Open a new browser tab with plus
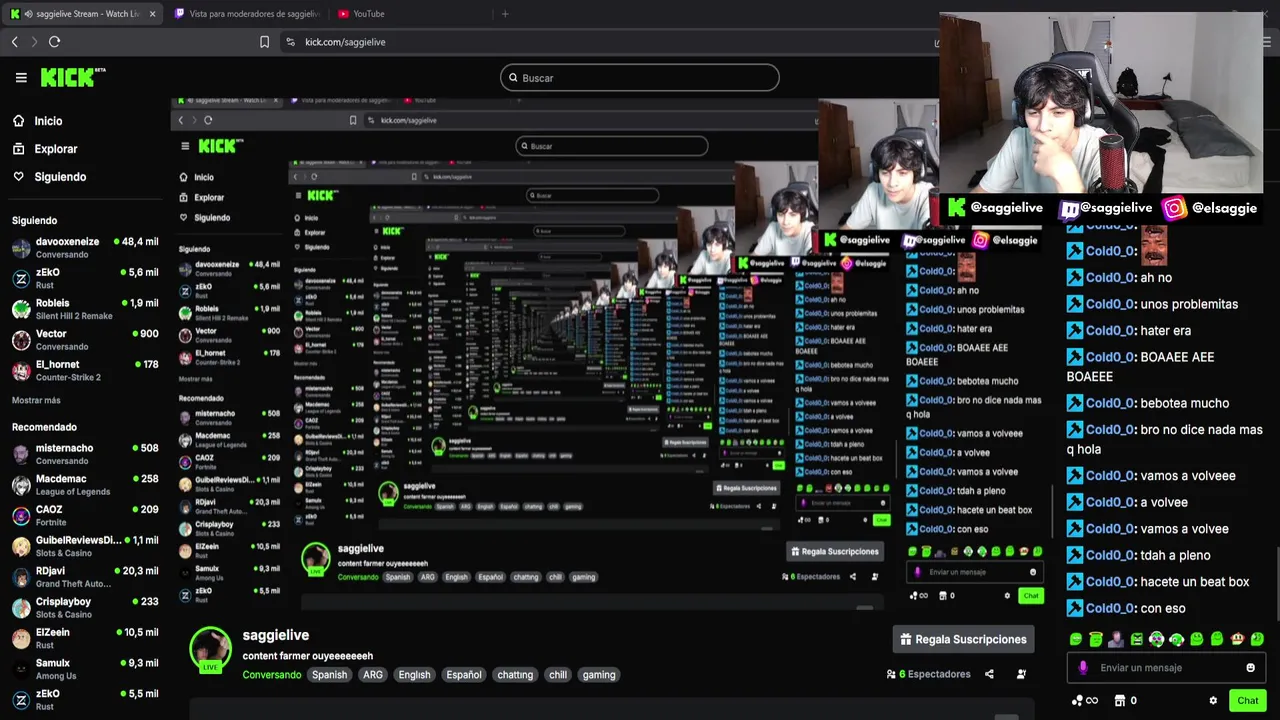The width and height of the screenshot is (1280, 720). click(505, 14)
